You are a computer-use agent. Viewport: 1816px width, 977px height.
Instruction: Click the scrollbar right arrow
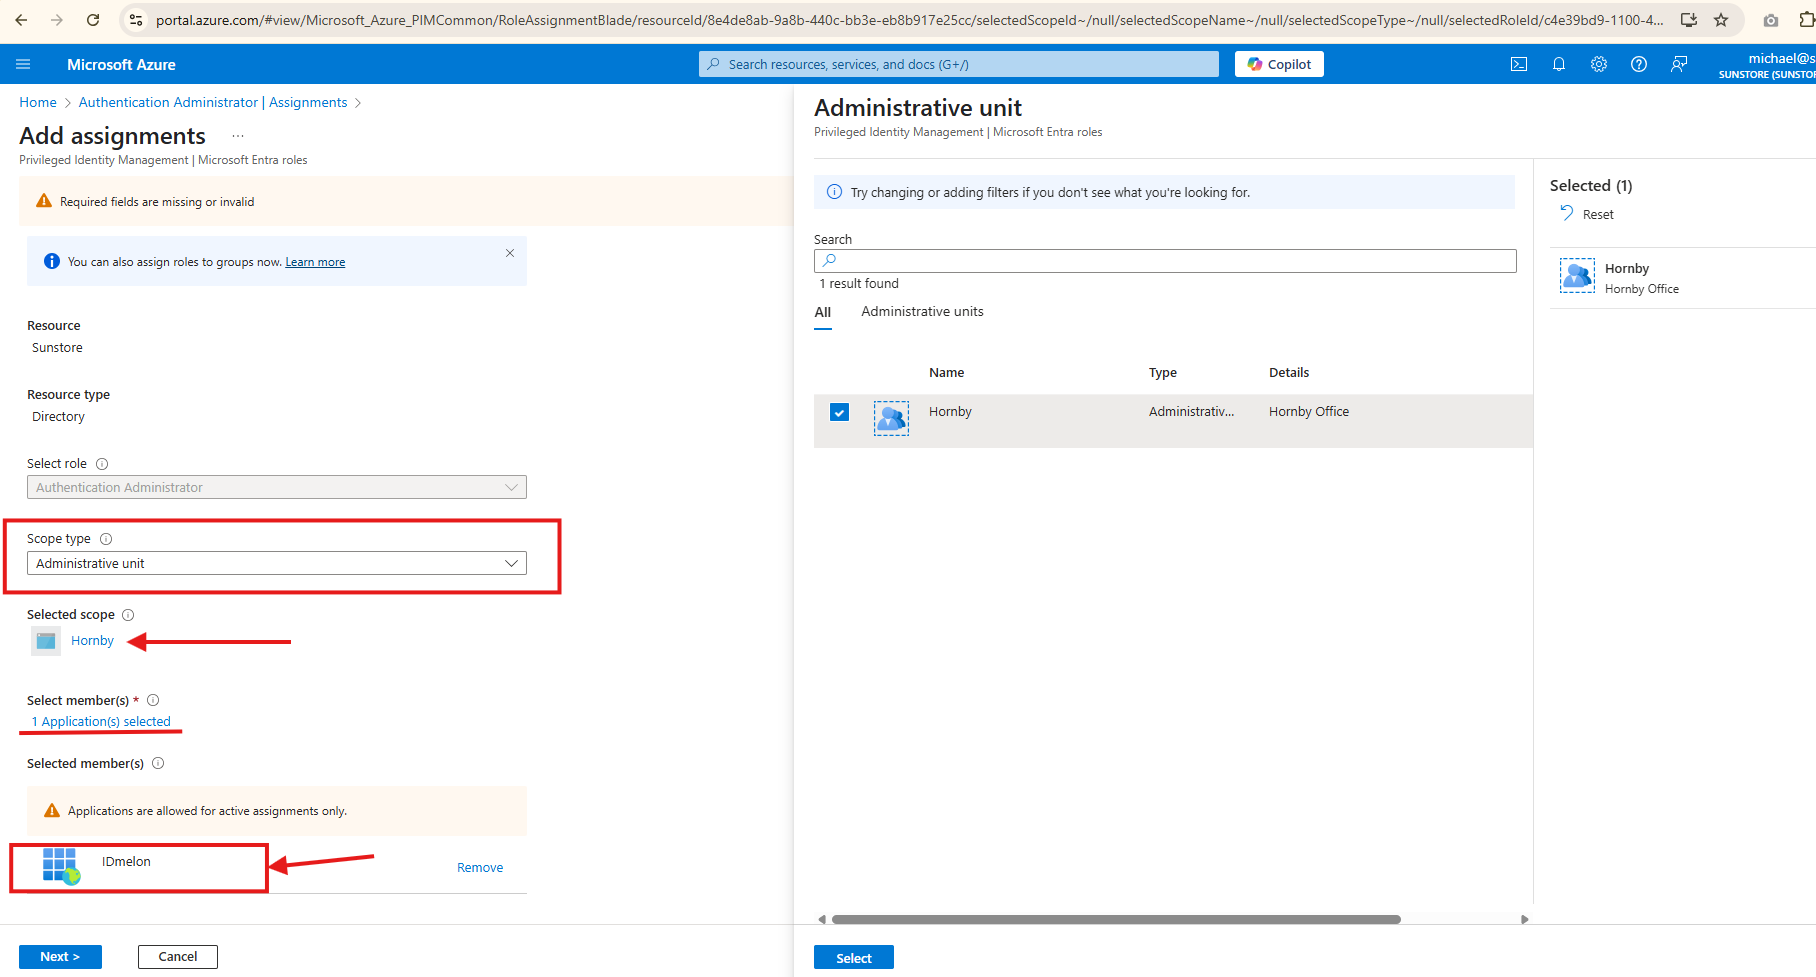pos(1525,919)
